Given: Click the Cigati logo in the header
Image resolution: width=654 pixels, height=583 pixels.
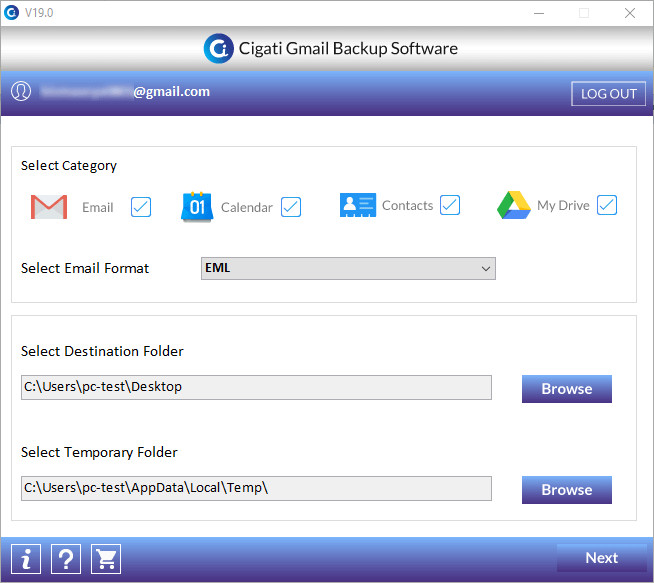Looking at the screenshot, I should pos(219,48).
